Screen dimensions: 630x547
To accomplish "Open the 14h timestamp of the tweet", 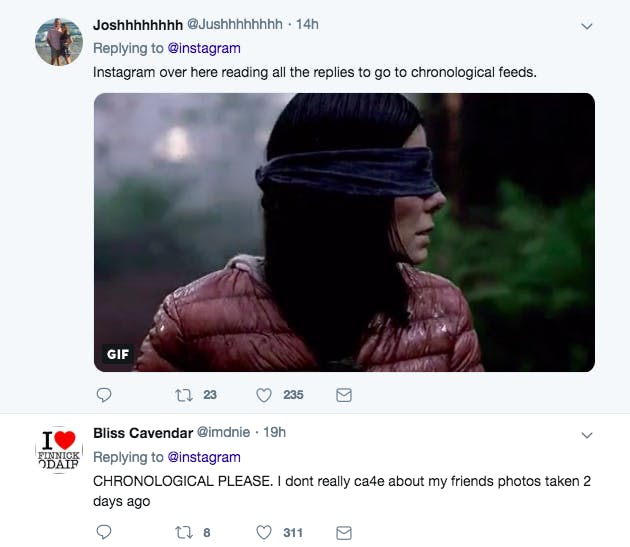I will coord(307,25).
